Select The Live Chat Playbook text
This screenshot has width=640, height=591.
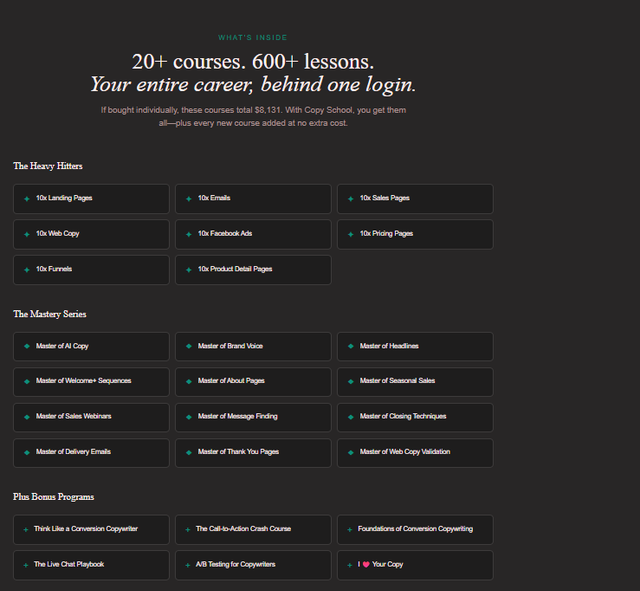(x=69, y=564)
